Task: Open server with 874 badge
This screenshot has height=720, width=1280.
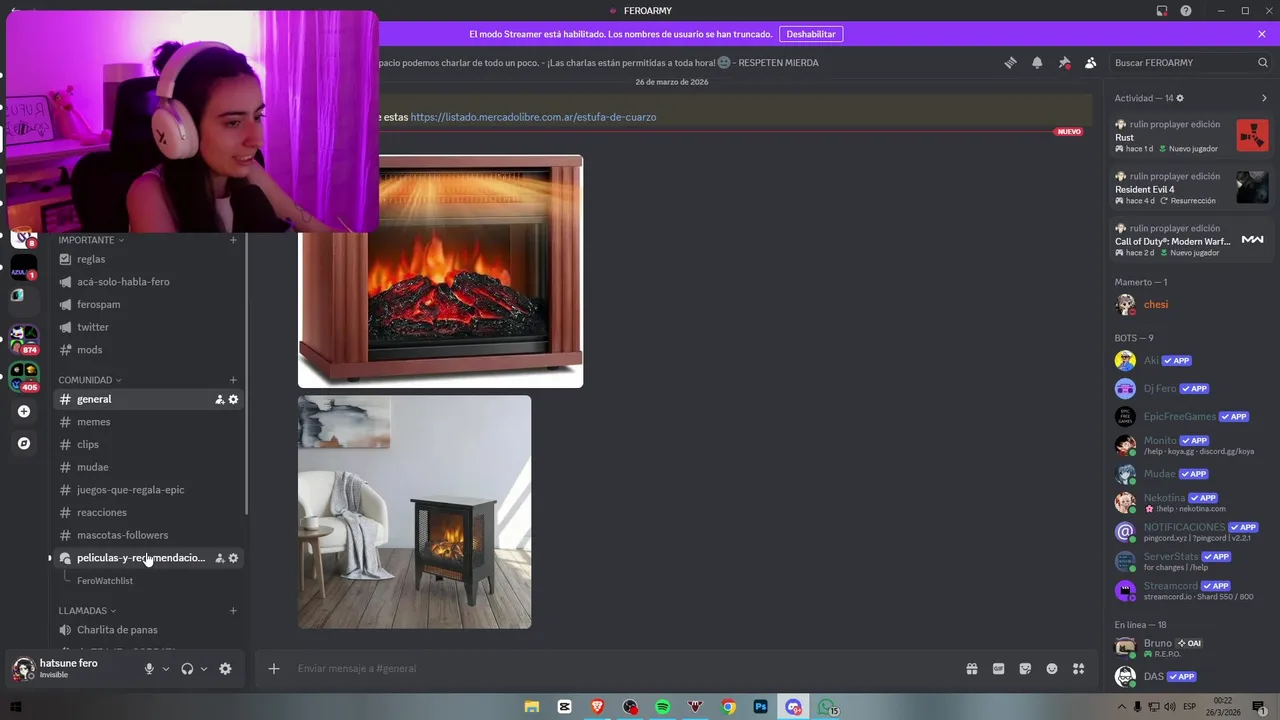Action: [24, 338]
